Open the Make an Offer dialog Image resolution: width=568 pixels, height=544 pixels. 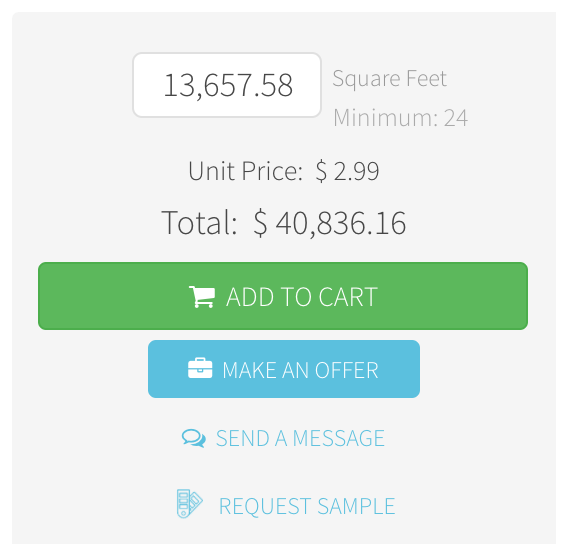[x=284, y=369]
